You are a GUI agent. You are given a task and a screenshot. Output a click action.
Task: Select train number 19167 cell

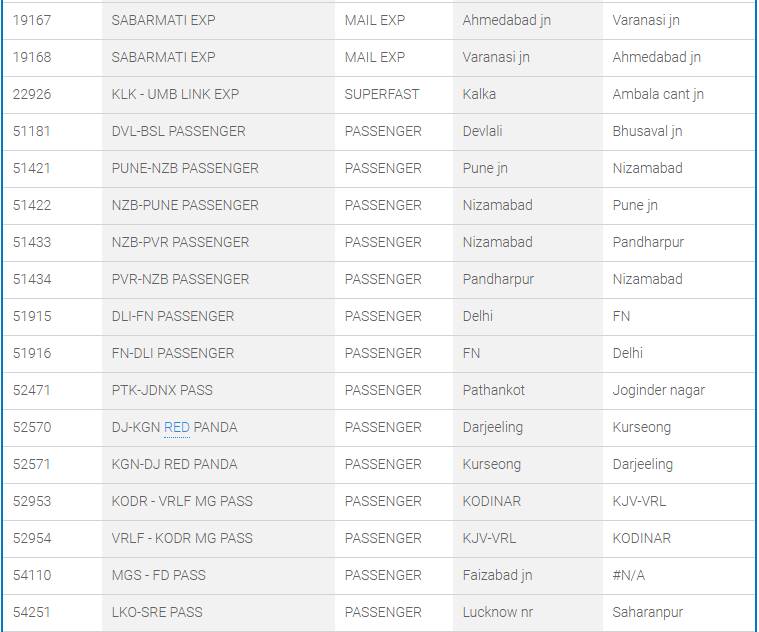tap(32, 20)
